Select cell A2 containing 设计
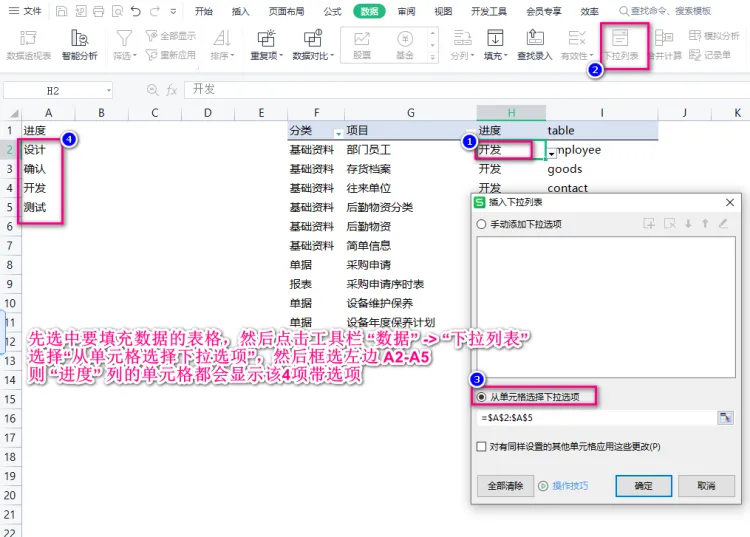 coord(48,150)
